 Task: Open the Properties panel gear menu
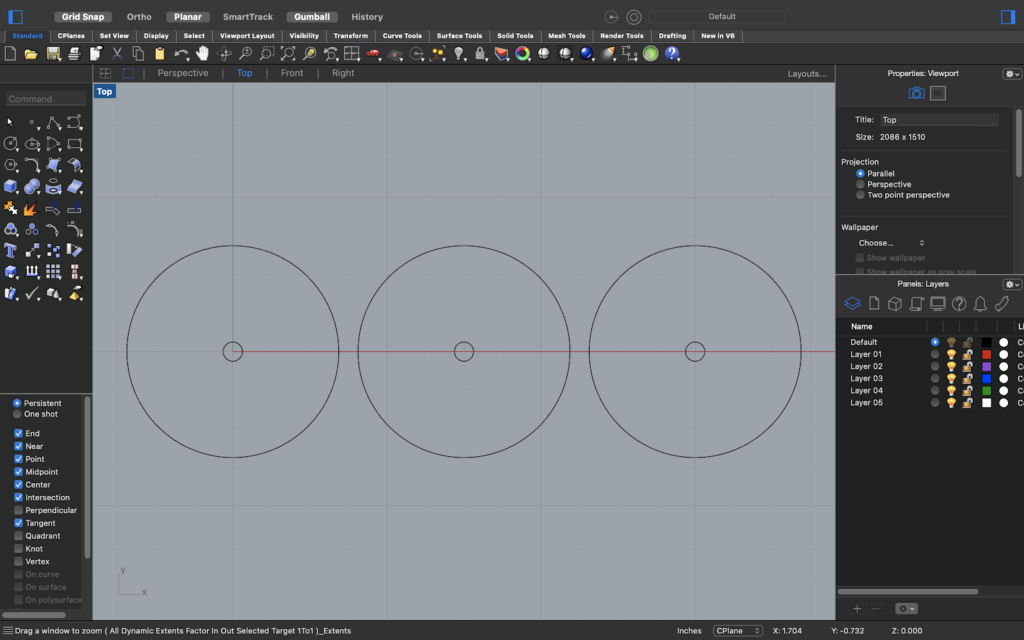[1012, 74]
